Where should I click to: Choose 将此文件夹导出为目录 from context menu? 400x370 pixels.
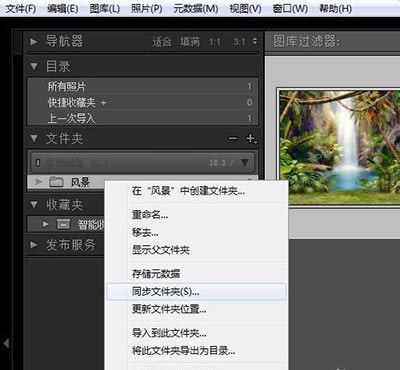(x=184, y=350)
